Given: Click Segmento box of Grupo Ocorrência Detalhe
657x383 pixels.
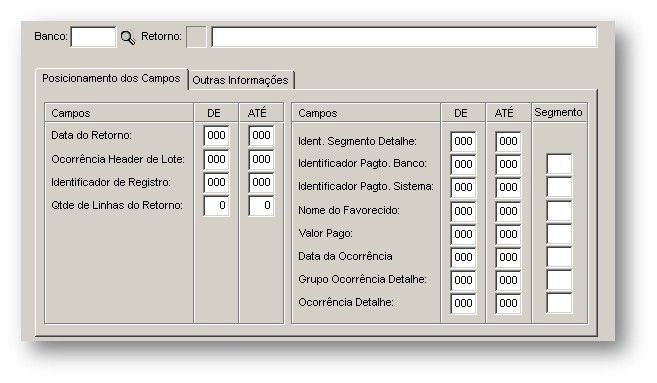Looking at the screenshot, I should point(559,280).
